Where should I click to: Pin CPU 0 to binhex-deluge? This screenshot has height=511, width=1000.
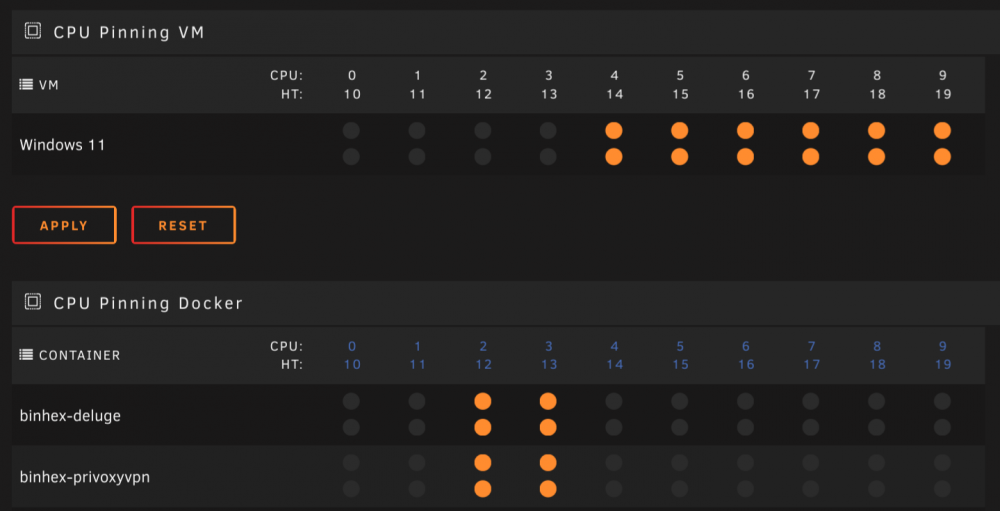click(351, 401)
